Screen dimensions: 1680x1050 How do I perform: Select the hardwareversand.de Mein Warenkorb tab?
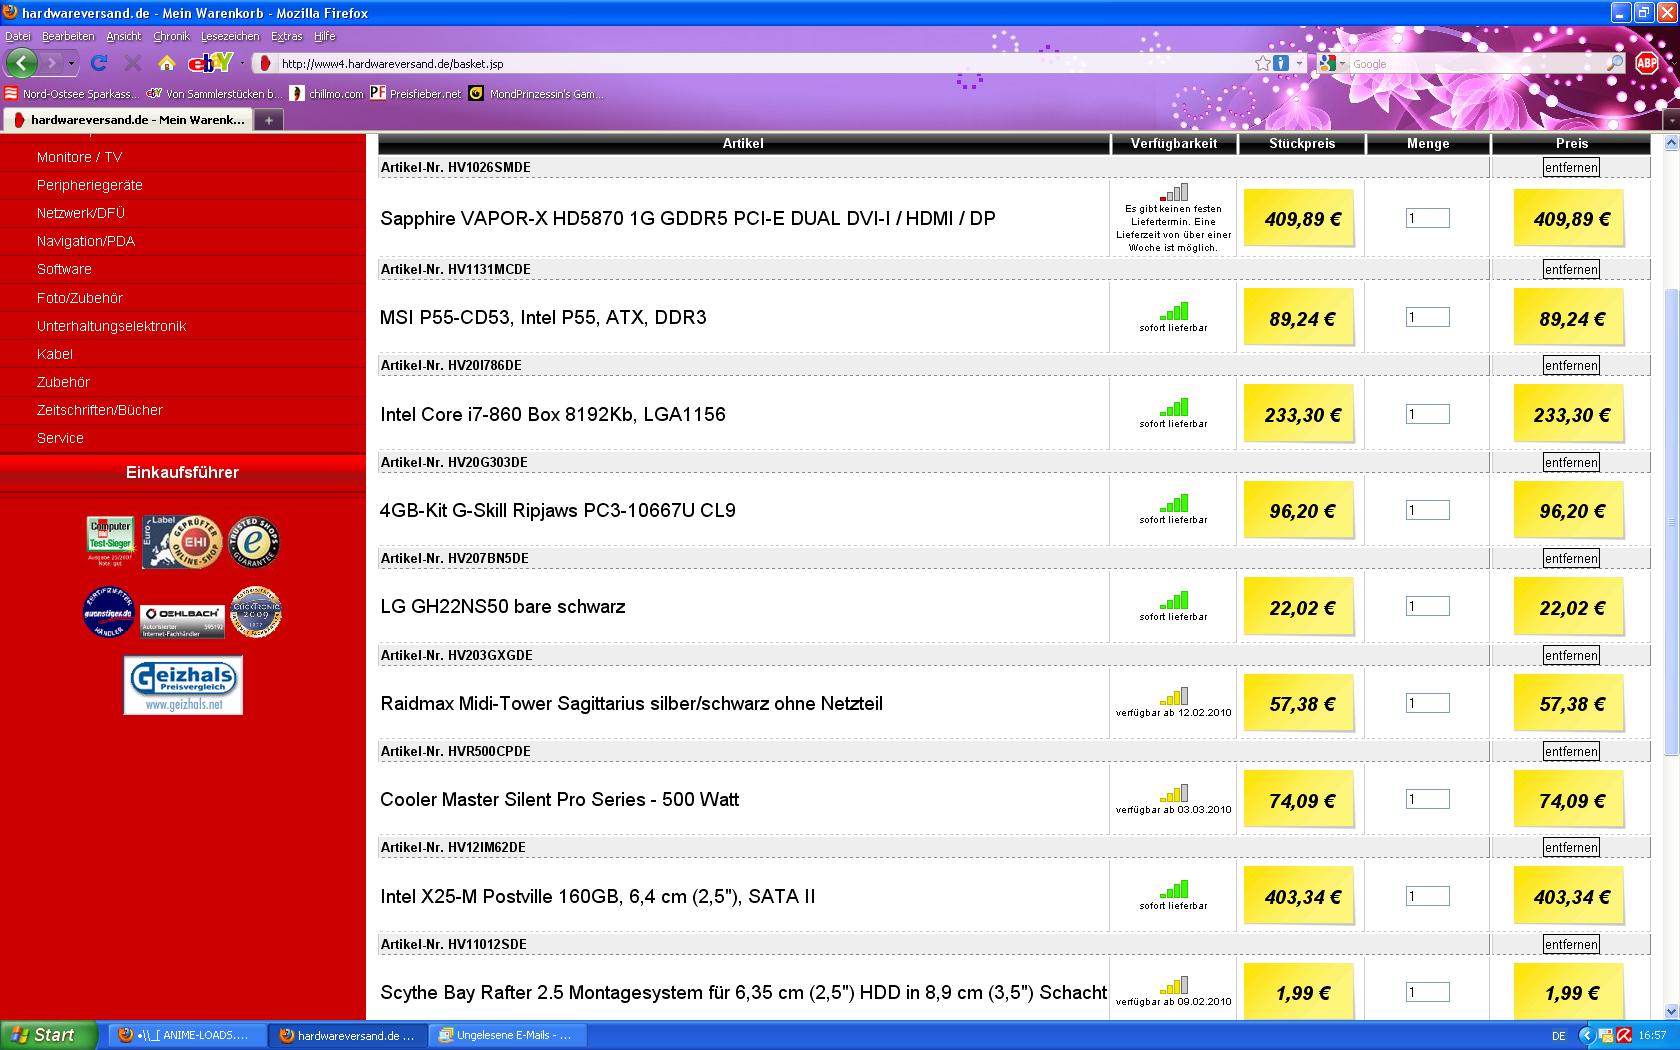click(128, 120)
